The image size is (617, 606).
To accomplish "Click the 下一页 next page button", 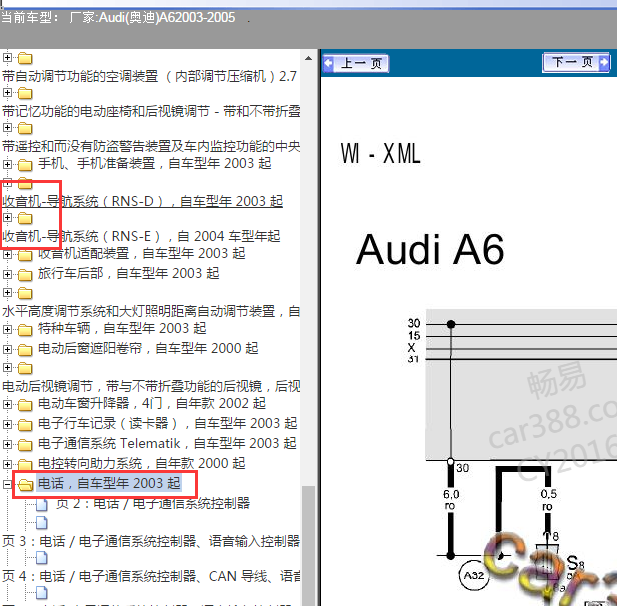I will [x=576, y=62].
